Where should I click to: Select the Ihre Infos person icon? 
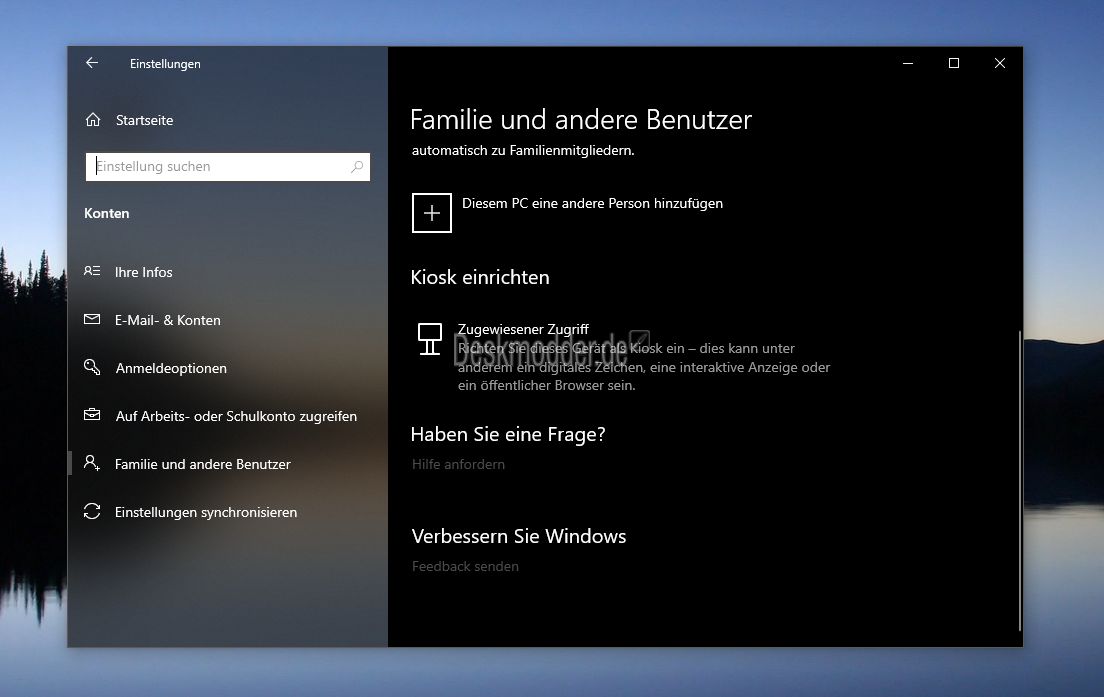[92, 271]
